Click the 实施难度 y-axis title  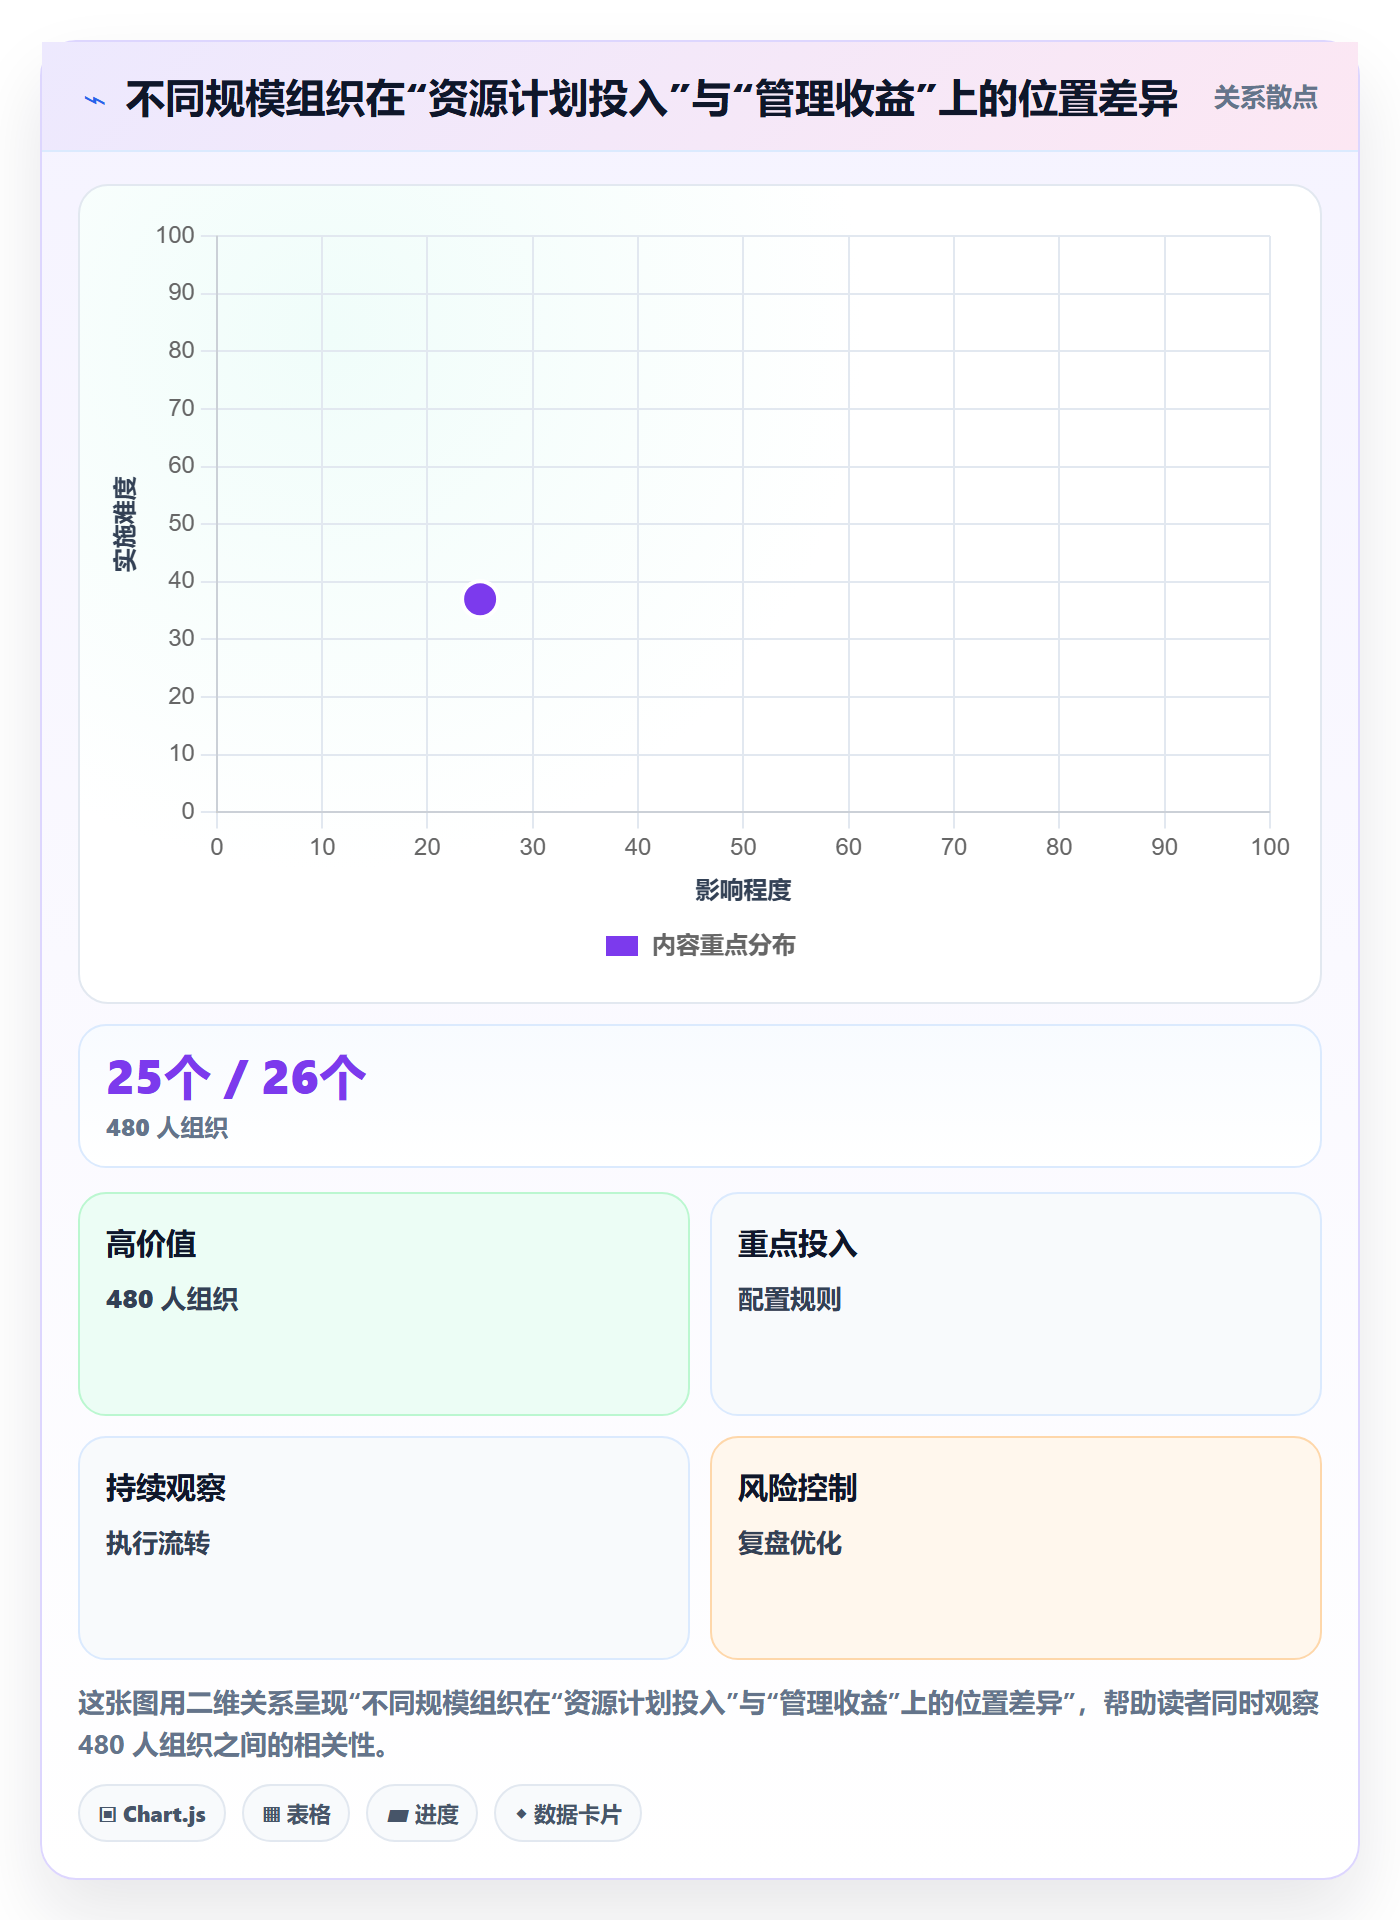(x=125, y=524)
